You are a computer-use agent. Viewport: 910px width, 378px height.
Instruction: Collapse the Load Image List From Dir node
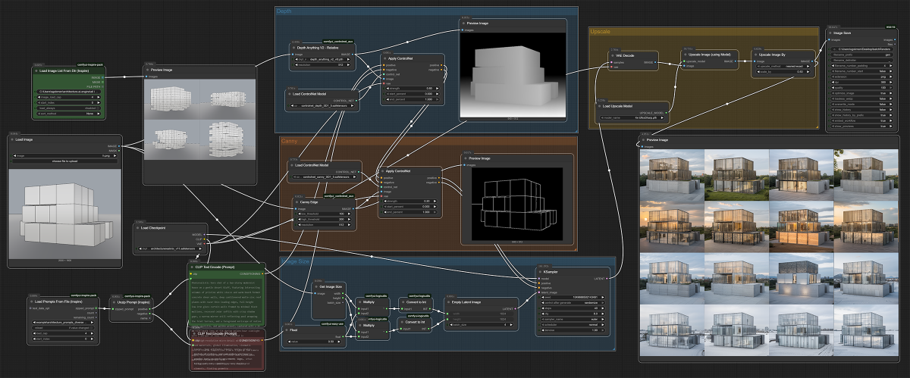point(36,70)
